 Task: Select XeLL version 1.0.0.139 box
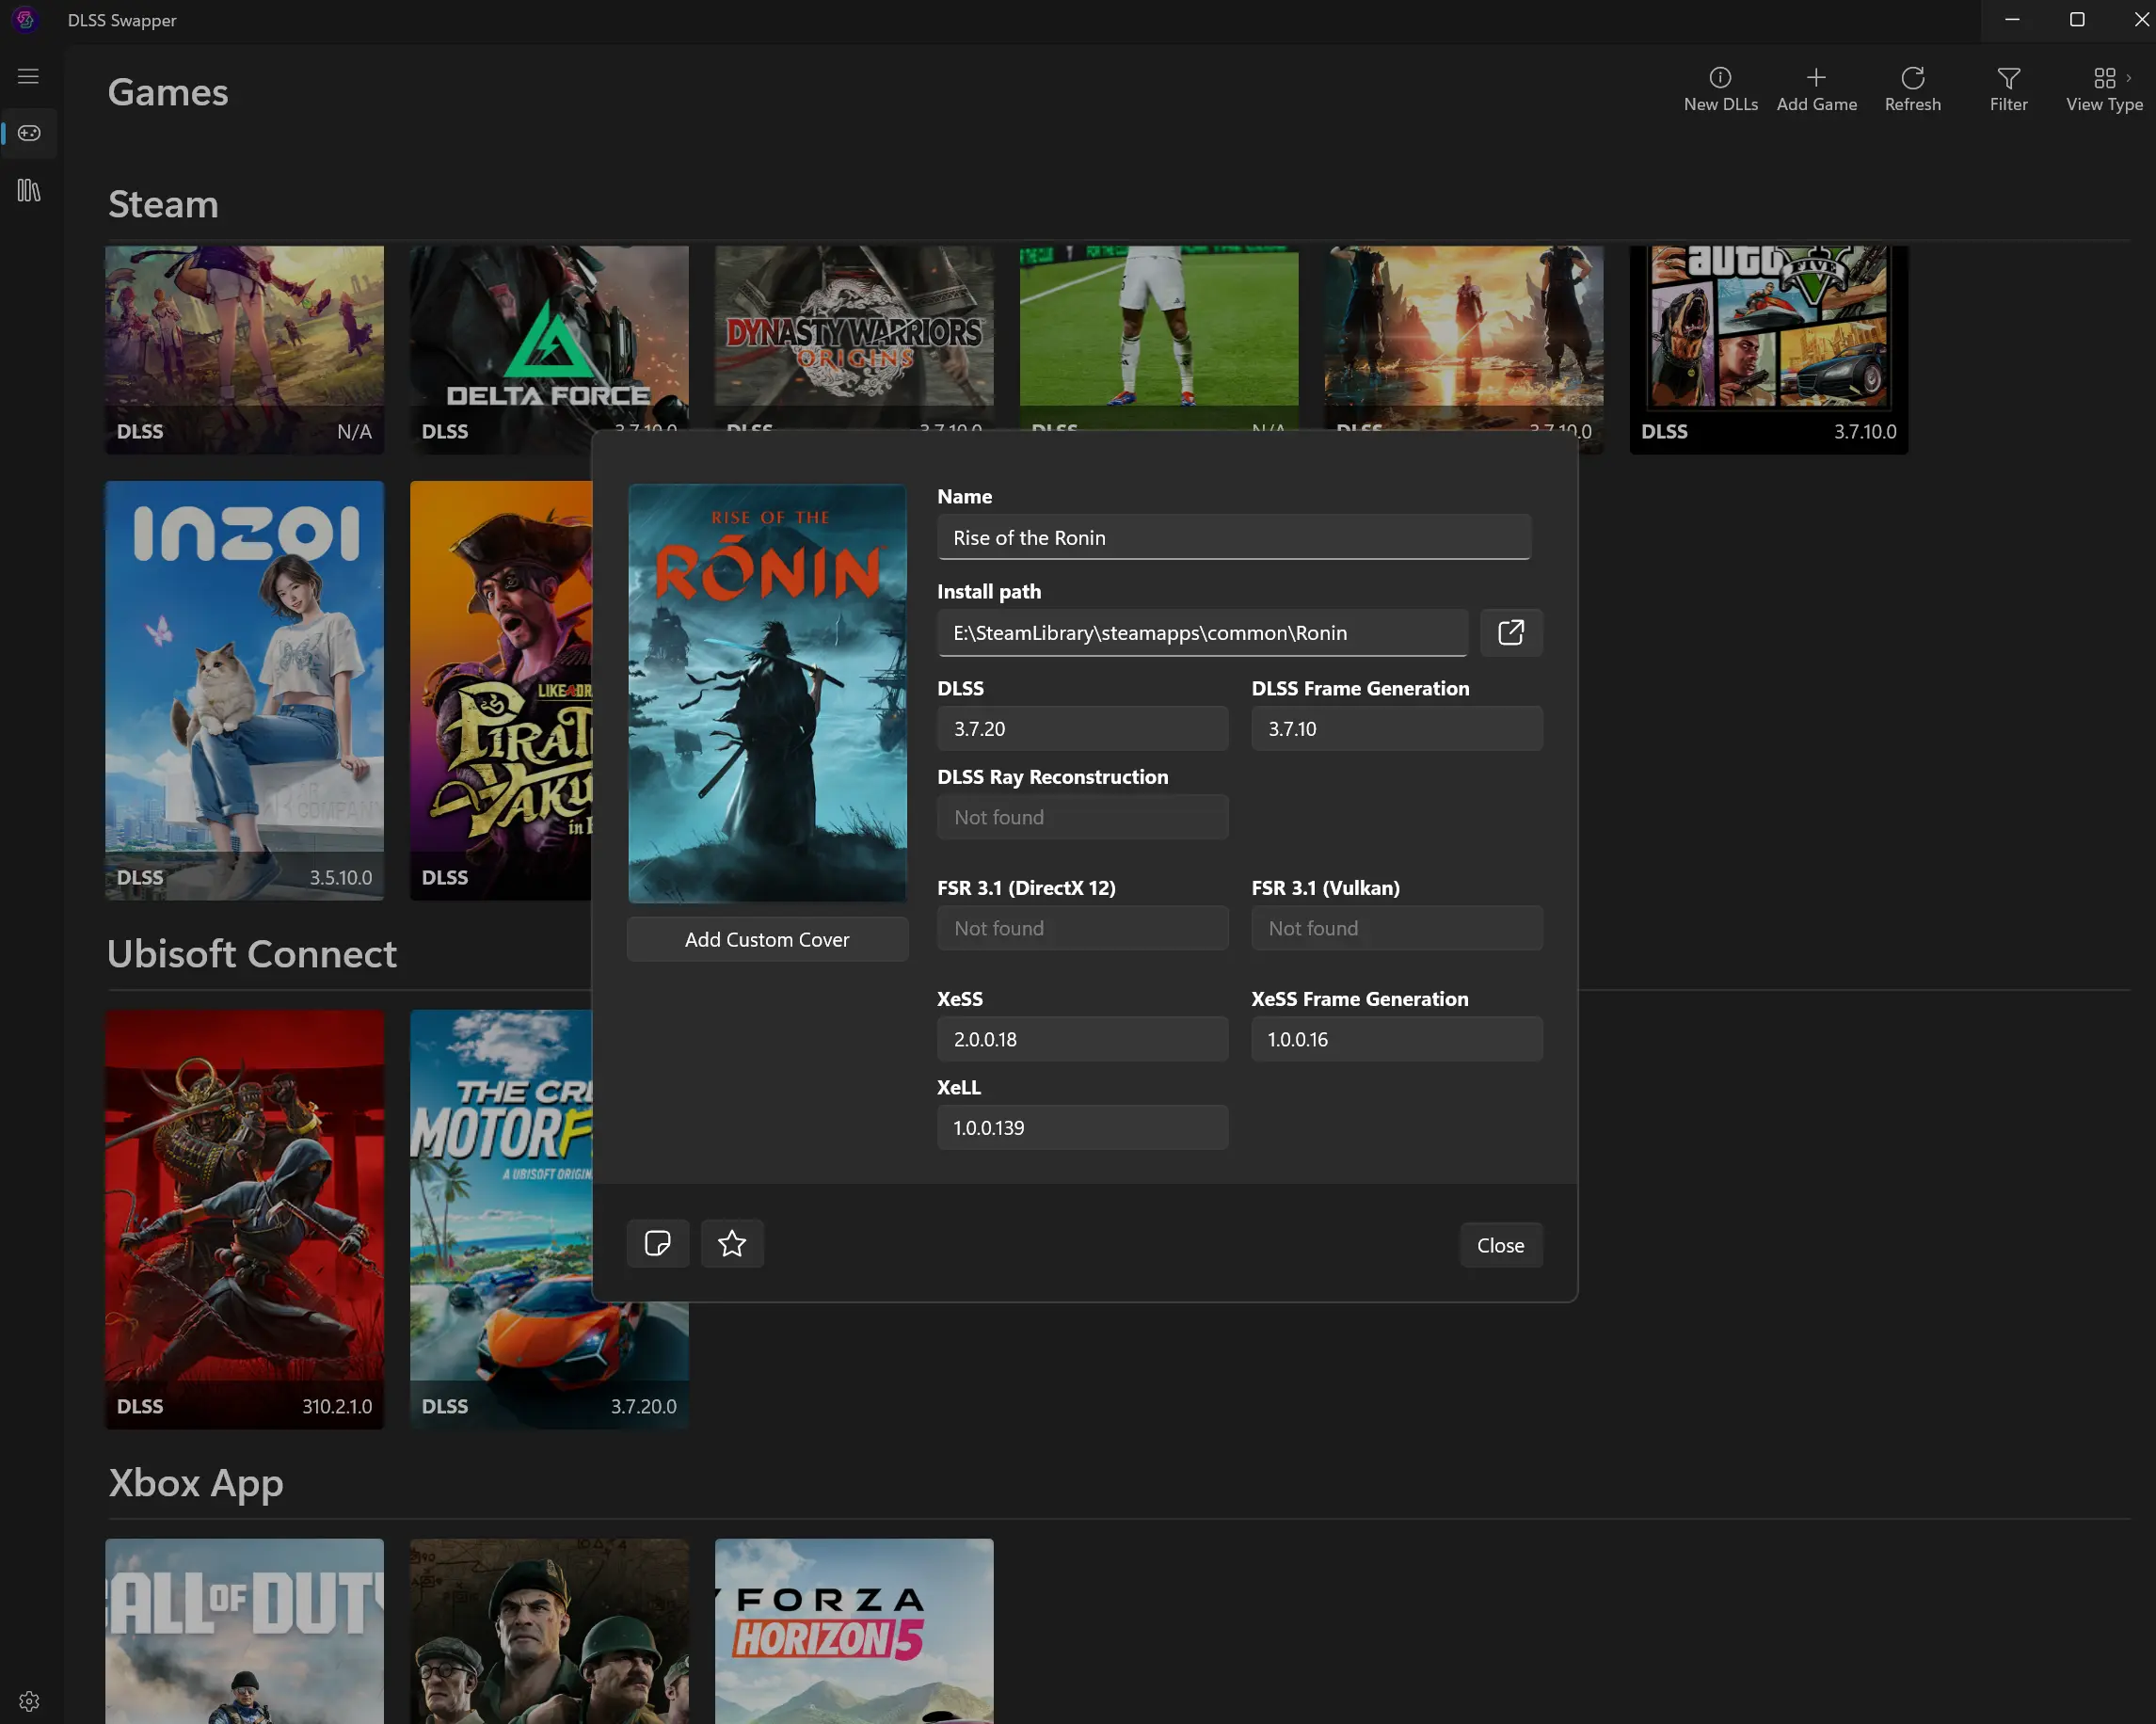coord(1082,1128)
